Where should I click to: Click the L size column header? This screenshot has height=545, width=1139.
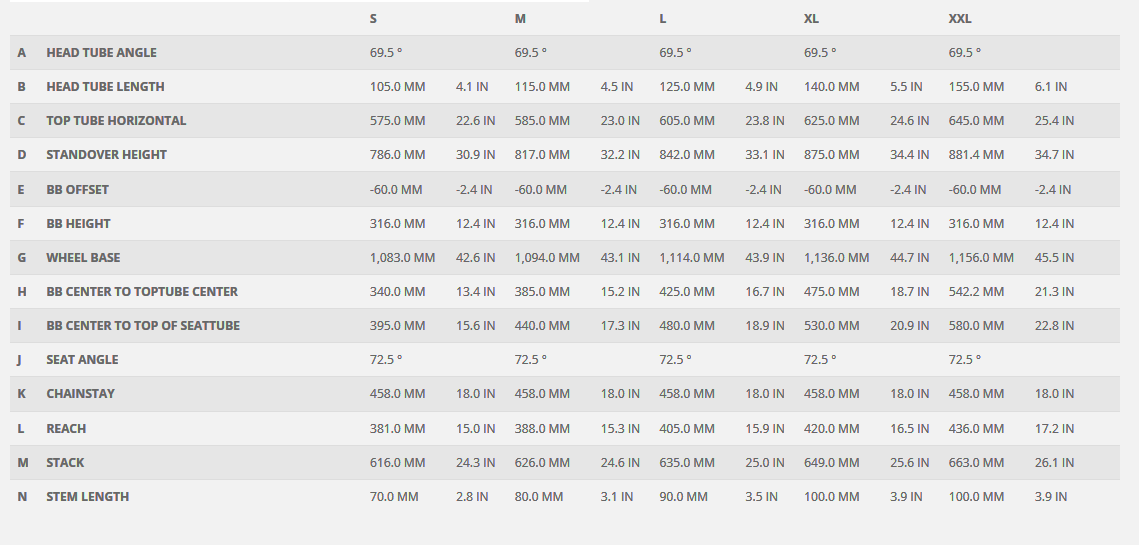(x=663, y=19)
